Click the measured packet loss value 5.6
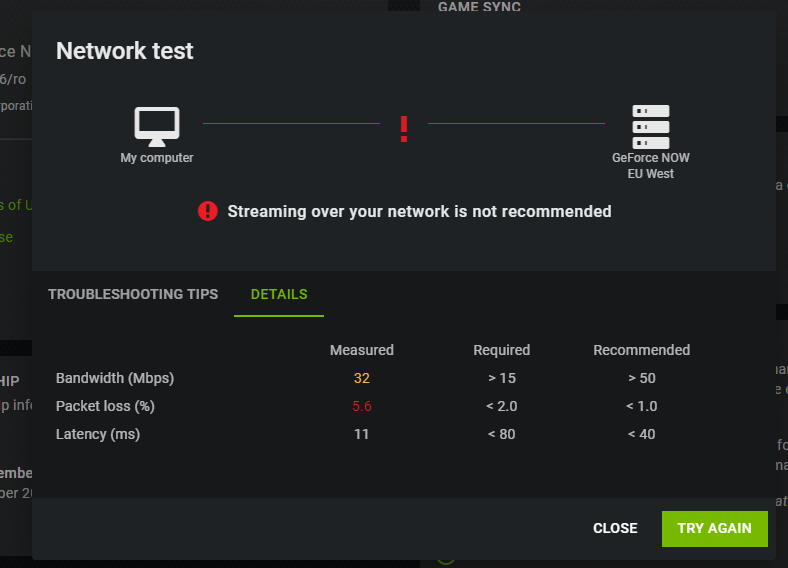Viewport: 788px width, 568px height. (362, 406)
